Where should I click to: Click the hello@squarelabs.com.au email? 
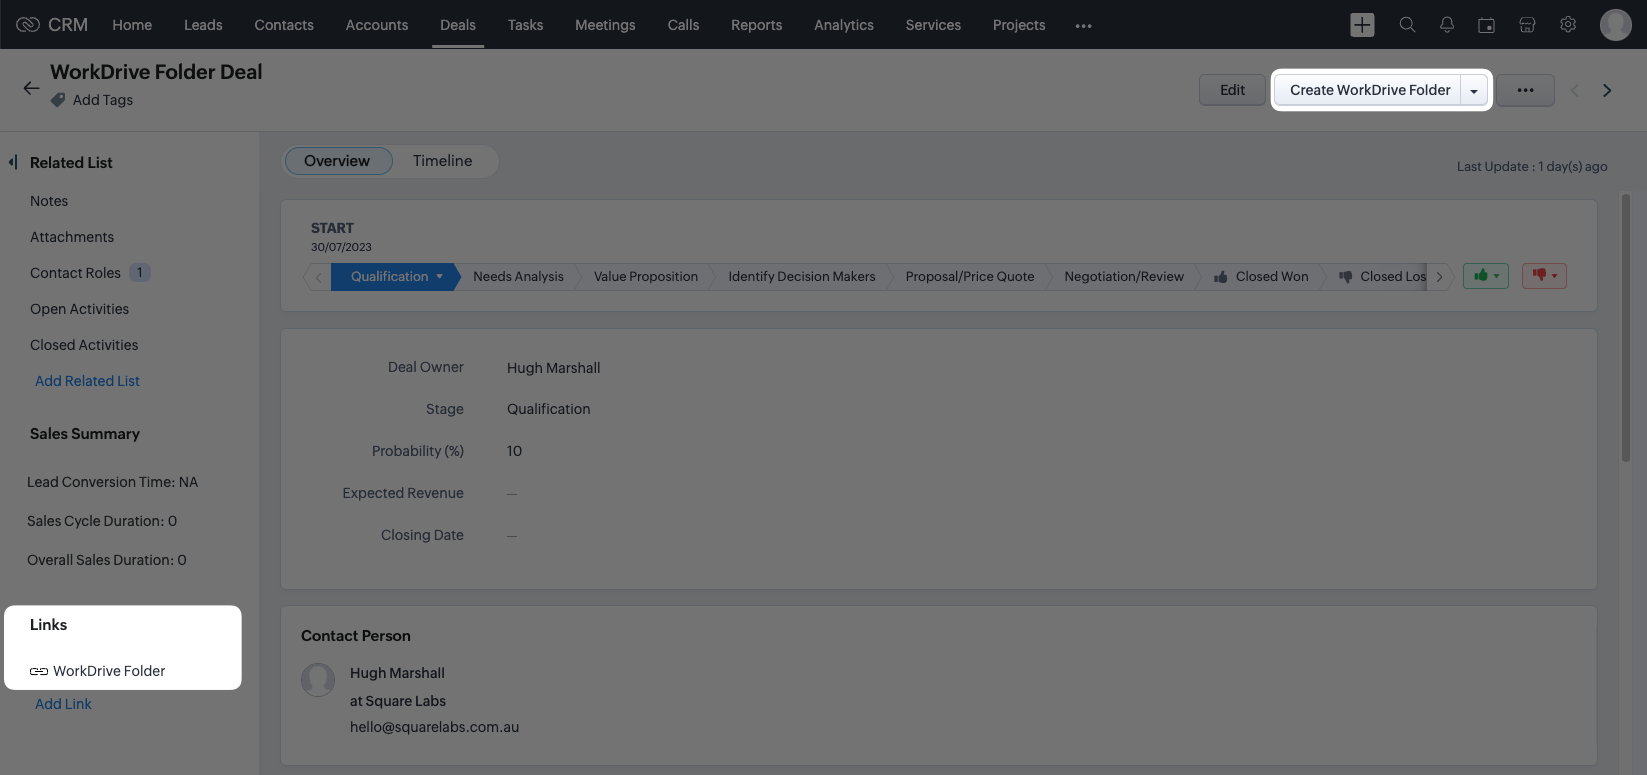[x=434, y=727]
